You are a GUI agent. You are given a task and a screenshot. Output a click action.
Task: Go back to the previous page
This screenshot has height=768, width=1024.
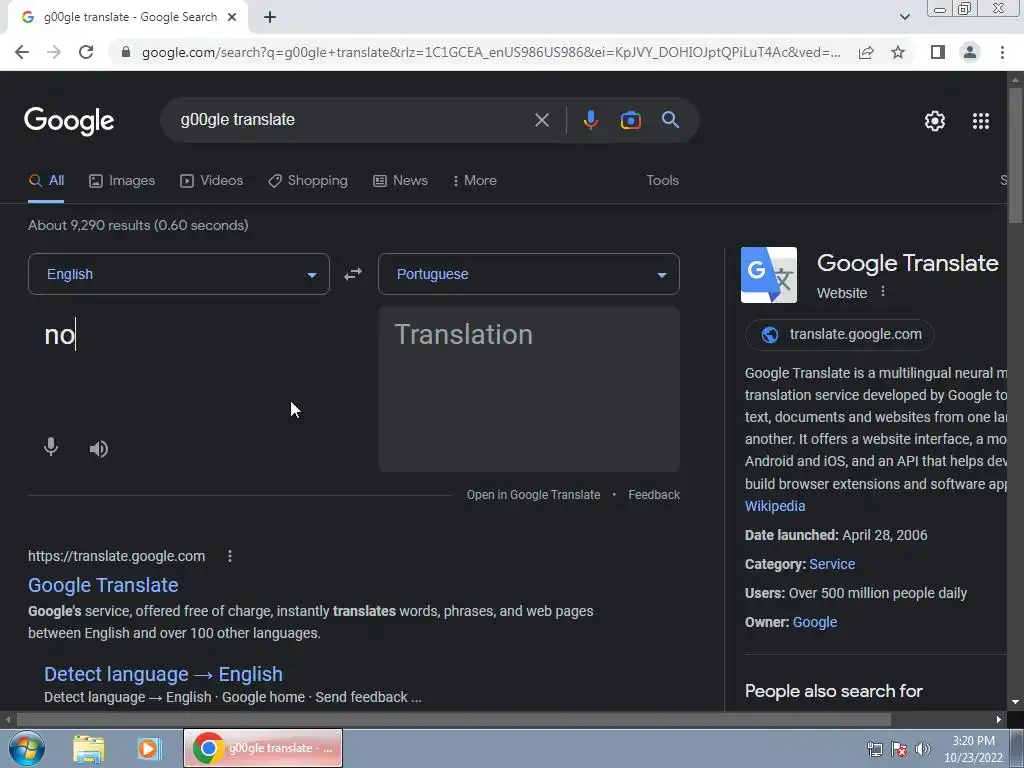click(x=22, y=52)
